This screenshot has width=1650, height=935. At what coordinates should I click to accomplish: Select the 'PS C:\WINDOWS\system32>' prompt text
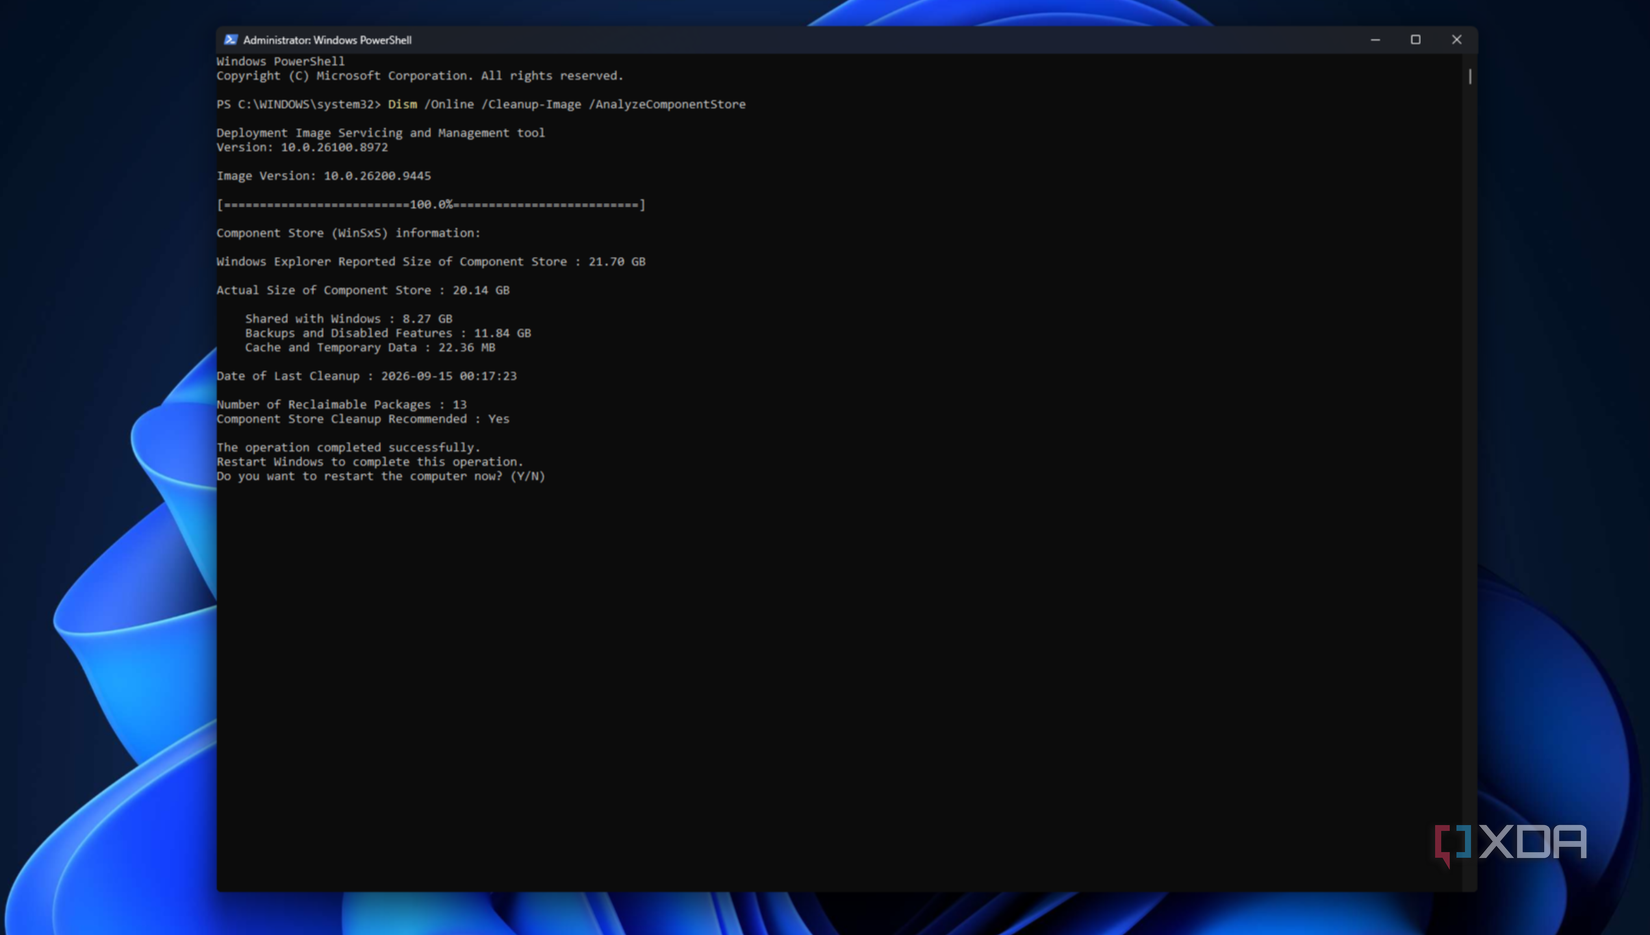[x=299, y=104]
